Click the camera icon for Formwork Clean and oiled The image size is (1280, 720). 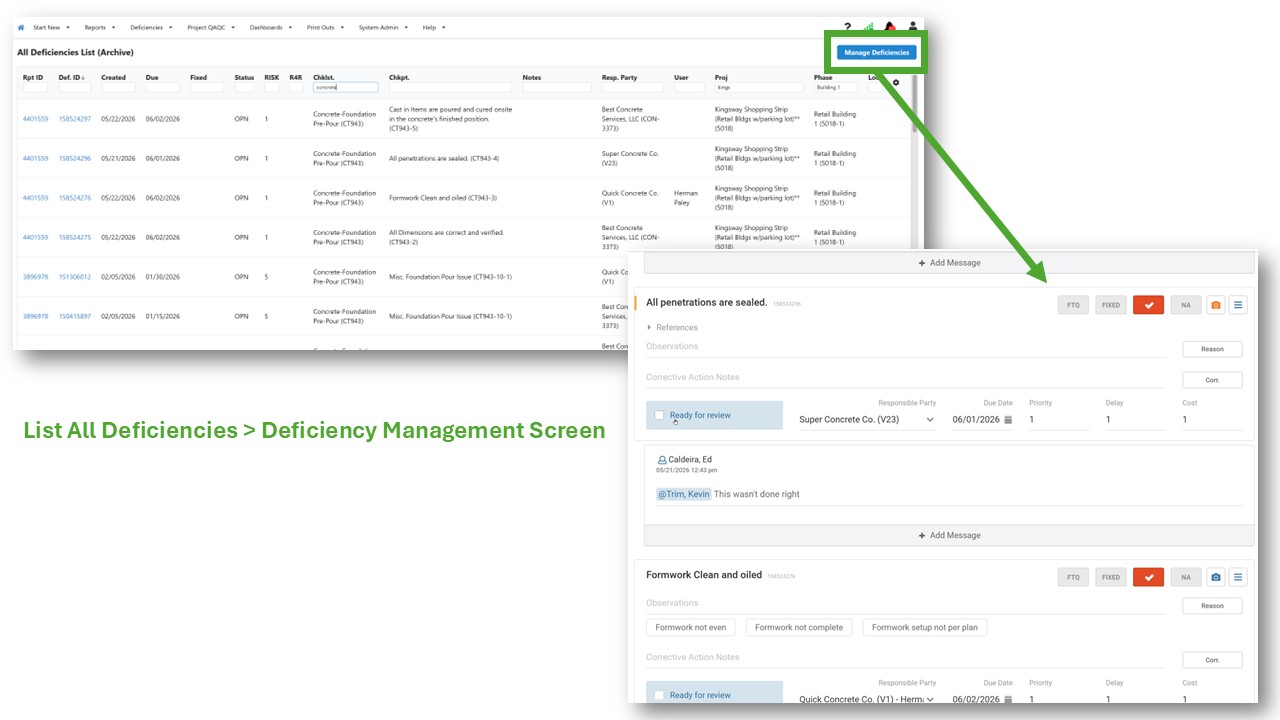click(x=1215, y=577)
